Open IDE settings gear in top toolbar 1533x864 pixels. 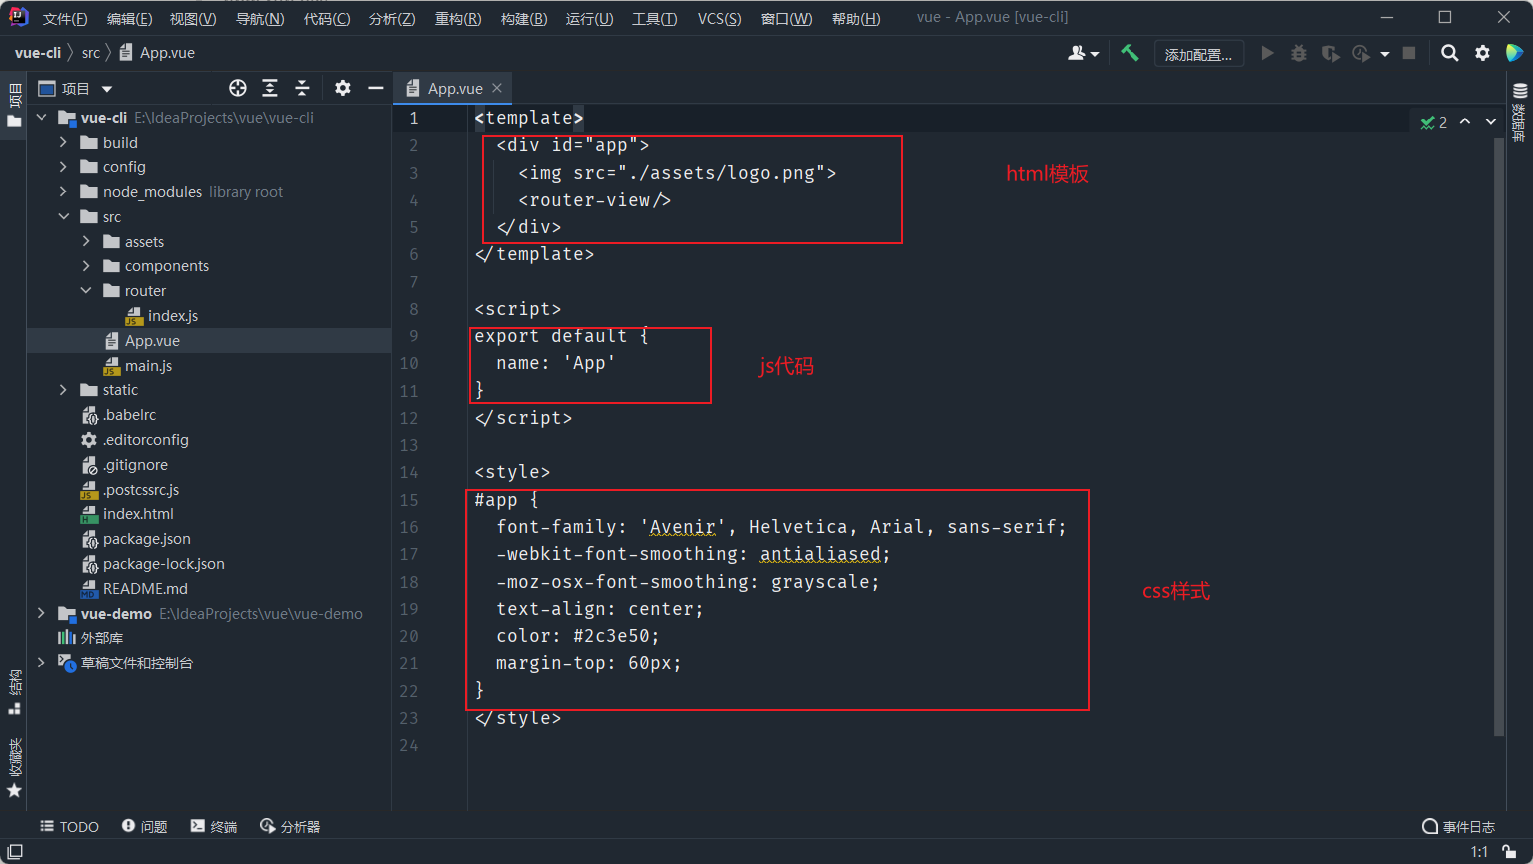coord(1482,53)
